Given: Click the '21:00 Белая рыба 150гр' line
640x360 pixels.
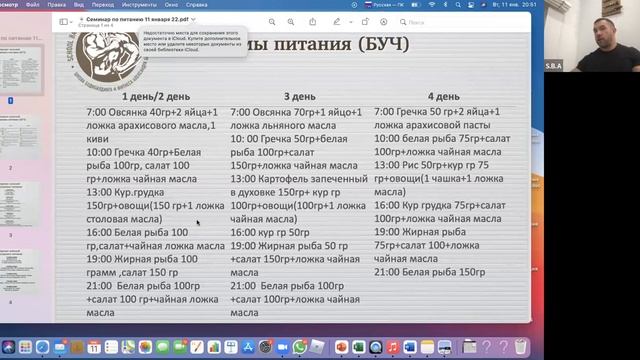Looking at the screenshot, I should click(x=430, y=272).
